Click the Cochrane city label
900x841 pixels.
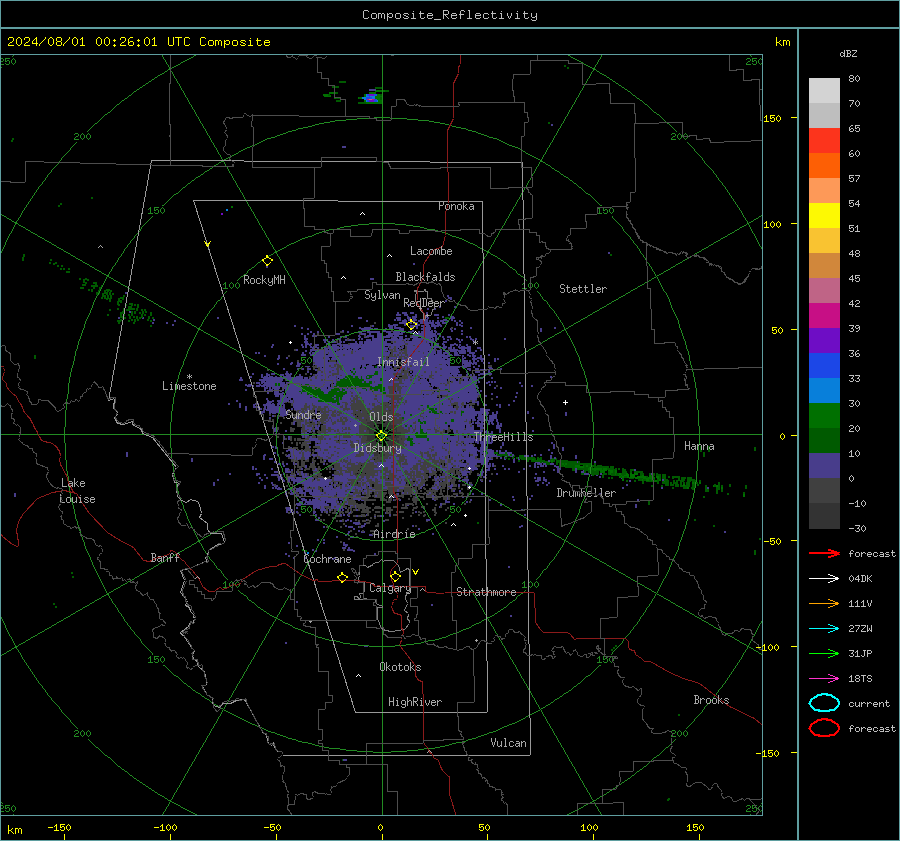pos(327,559)
